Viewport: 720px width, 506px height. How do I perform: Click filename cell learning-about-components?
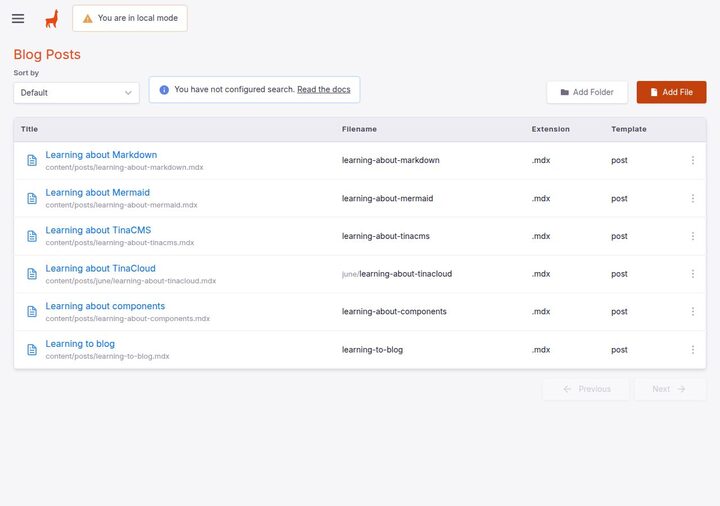pos(394,311)
